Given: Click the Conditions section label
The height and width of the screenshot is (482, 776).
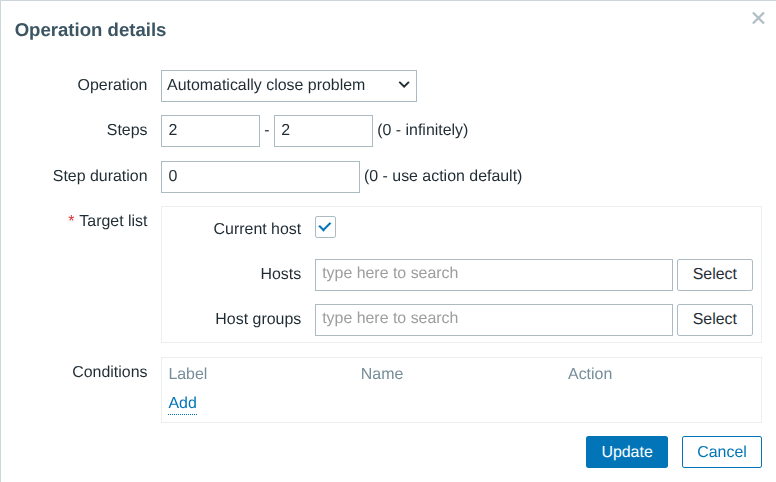Looking at the screenshot, I should tap(109, 372).
